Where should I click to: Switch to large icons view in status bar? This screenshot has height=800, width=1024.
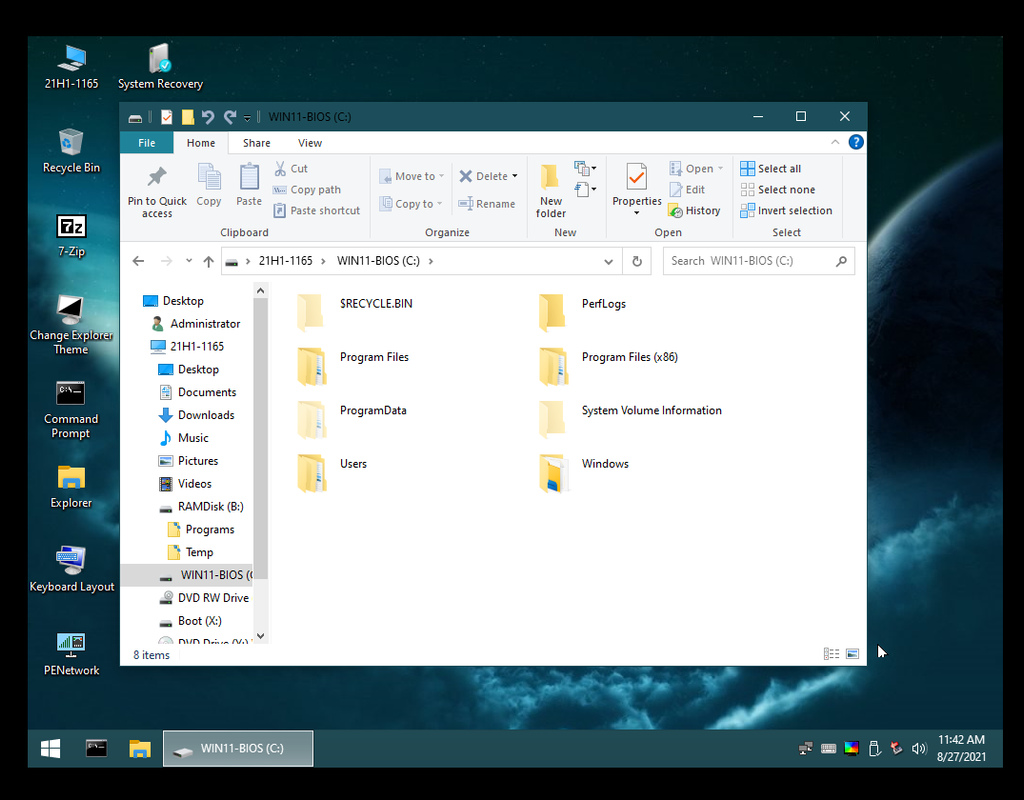pyautogui.click(x=852, y=654)
